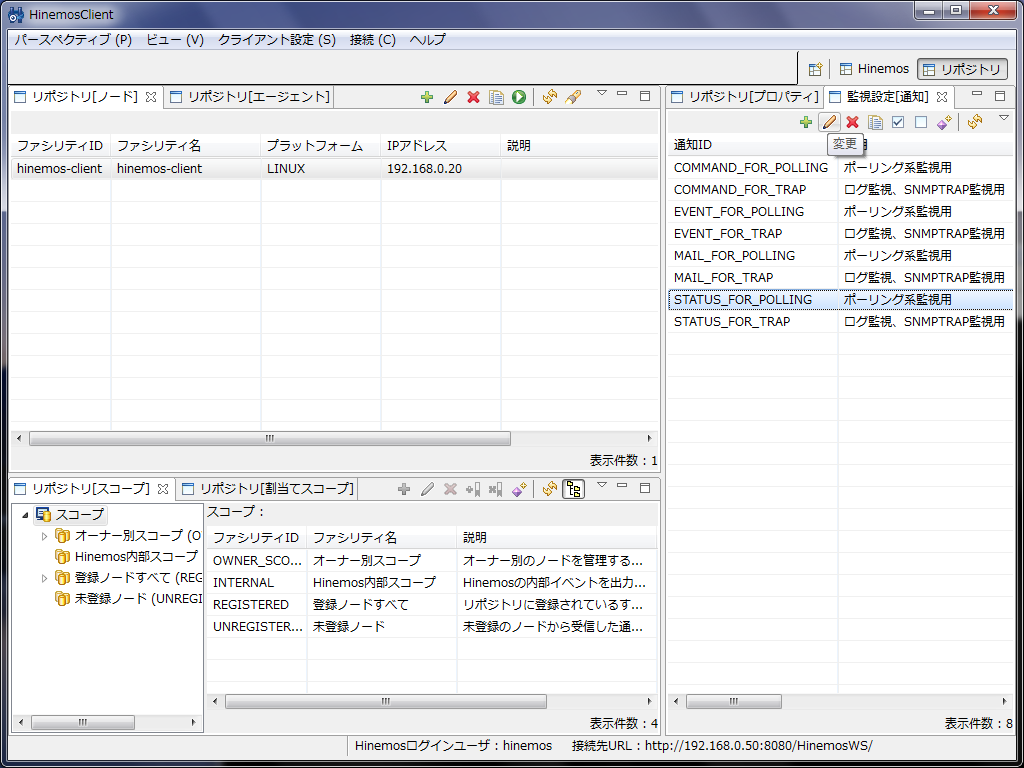Click the notification list horizontal scrollbar
This screenshot has width=1024, height=768.
733,702
